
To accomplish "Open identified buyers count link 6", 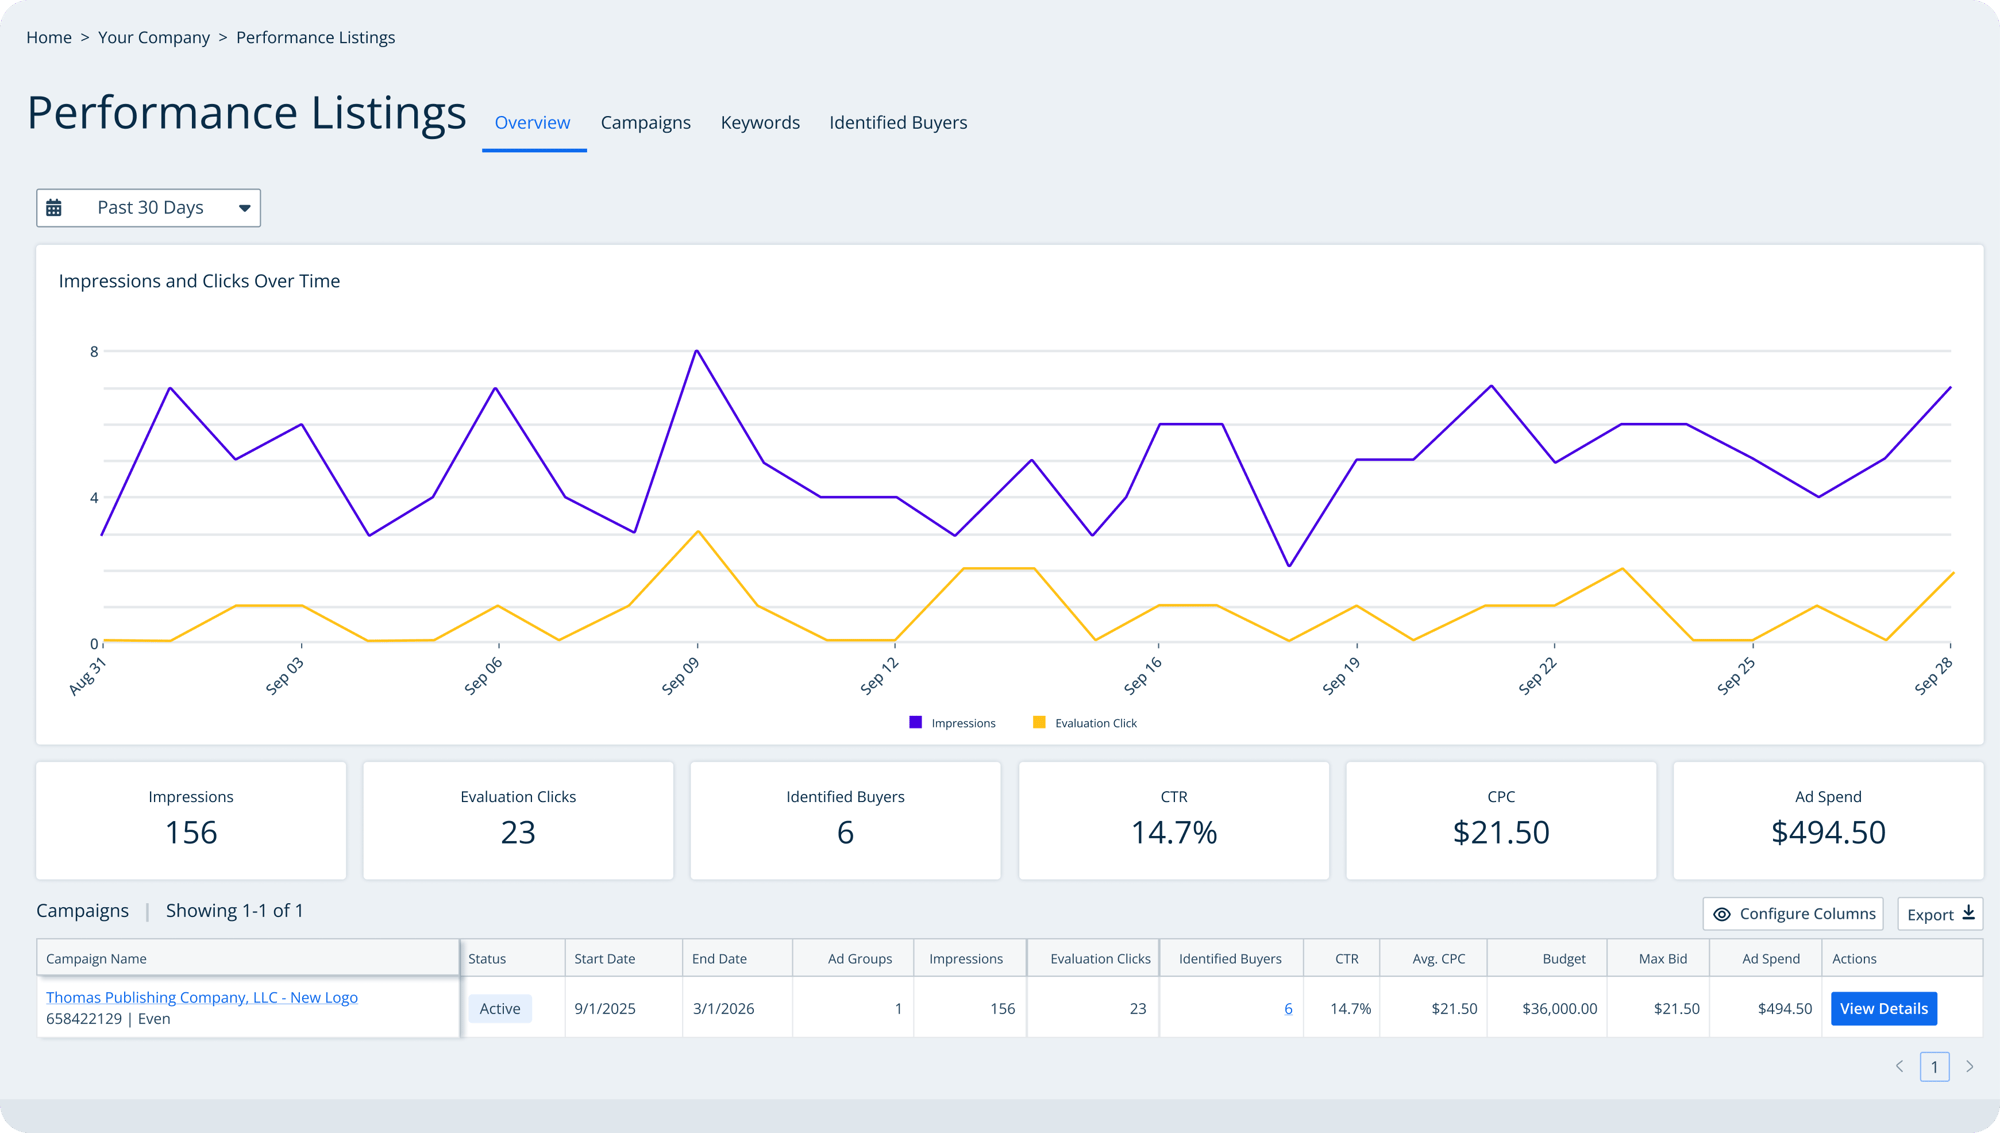I will pyautogui.click(x=1288, y=1009).
